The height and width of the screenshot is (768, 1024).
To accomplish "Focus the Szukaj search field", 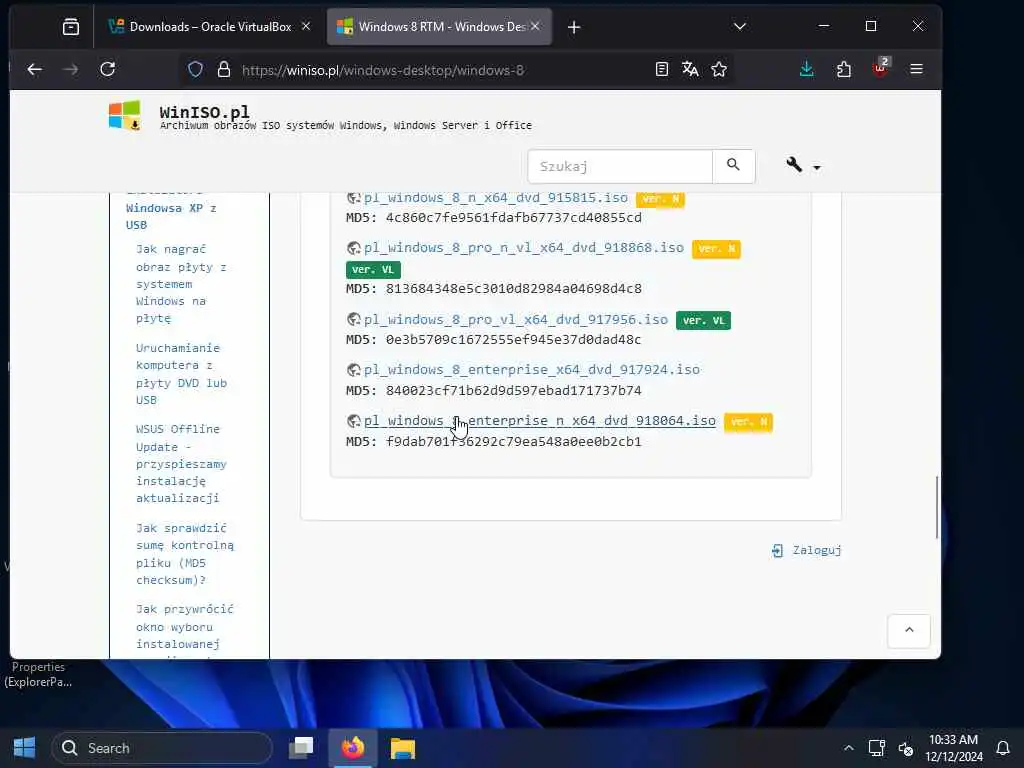I will tap(620, 167).
